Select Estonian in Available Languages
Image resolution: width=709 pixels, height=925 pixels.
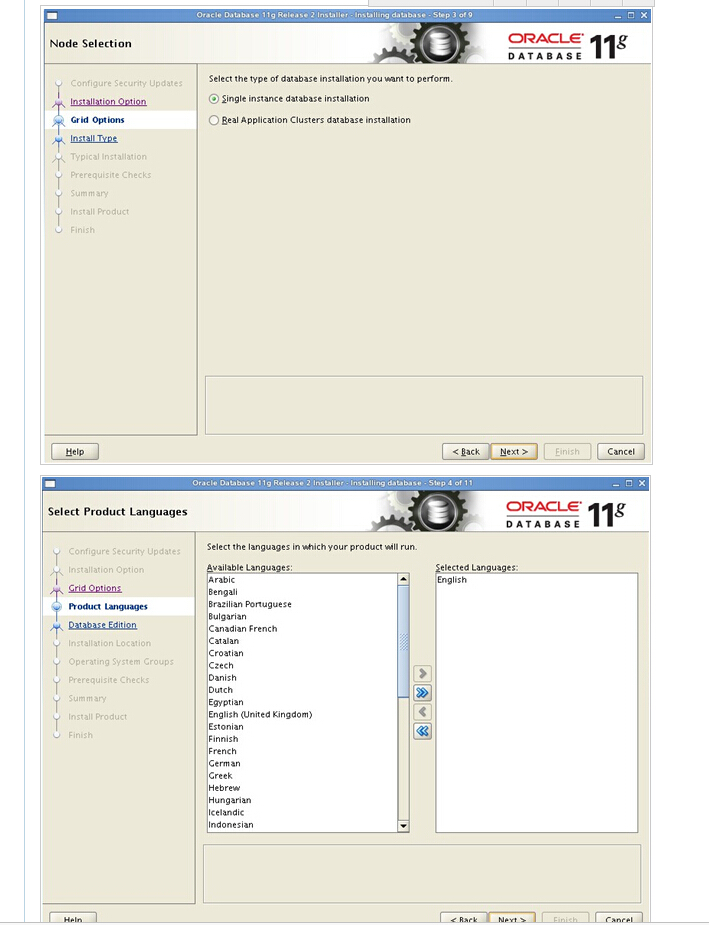pos(303,727)
